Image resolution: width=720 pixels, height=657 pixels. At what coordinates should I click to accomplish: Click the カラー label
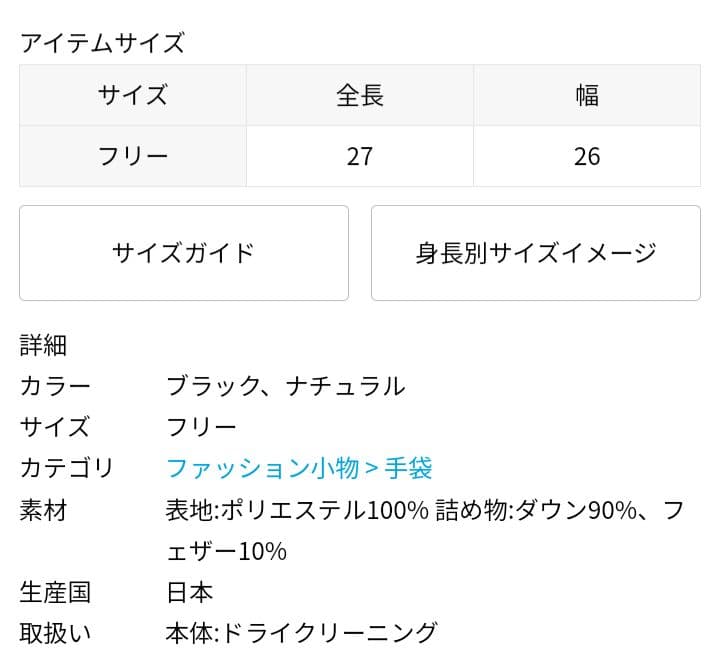[x=55, y=386]
